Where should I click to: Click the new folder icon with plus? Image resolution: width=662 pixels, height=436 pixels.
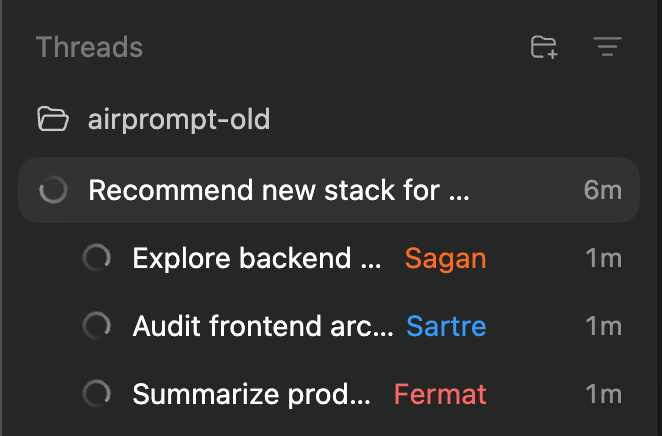point(544,47)
